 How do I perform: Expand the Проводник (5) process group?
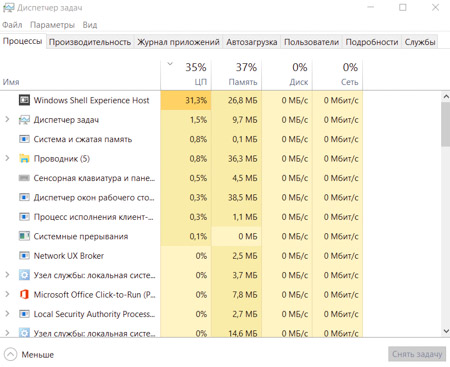coord(7,158)
